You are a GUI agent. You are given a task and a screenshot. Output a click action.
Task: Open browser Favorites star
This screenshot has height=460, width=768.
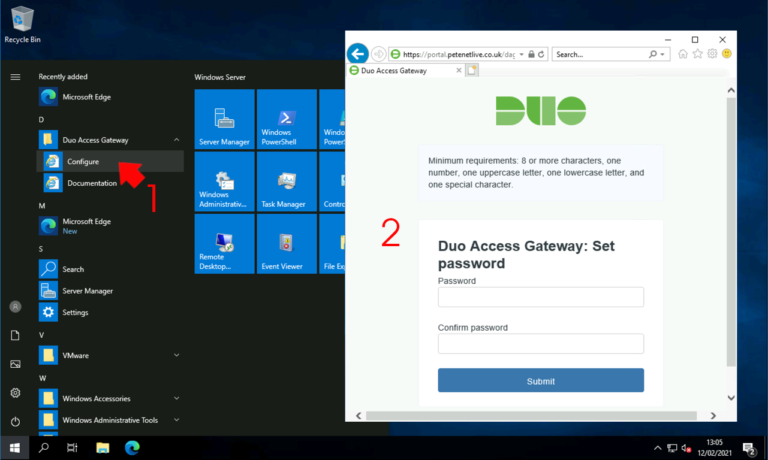coord(697,54)
